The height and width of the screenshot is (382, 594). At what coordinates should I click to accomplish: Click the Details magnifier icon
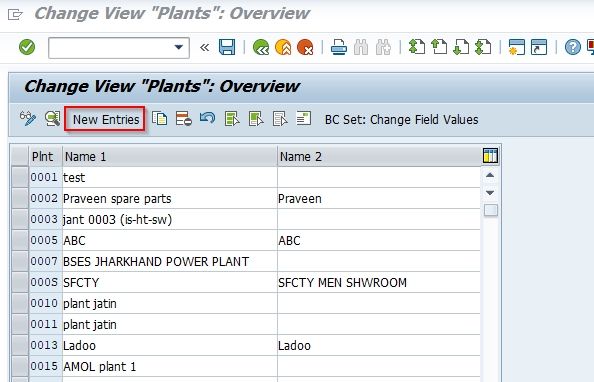click(52, 119)
